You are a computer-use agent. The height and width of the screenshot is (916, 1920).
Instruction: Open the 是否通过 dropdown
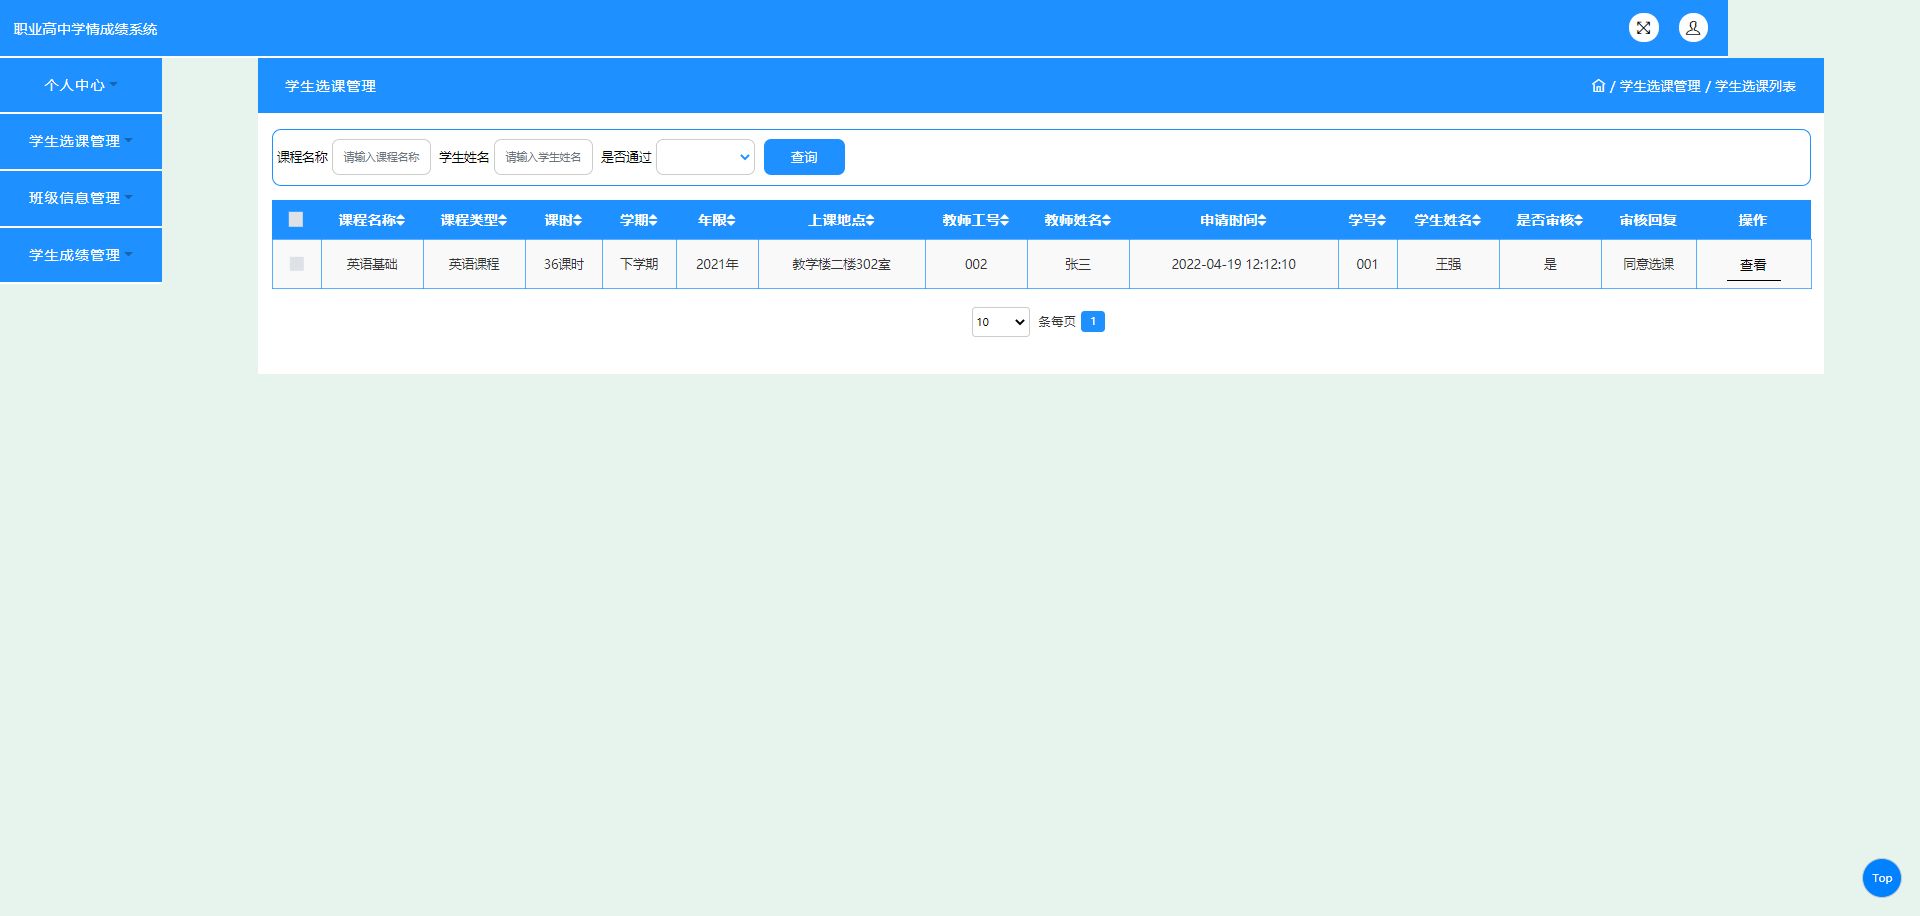(x=705, y=157)
